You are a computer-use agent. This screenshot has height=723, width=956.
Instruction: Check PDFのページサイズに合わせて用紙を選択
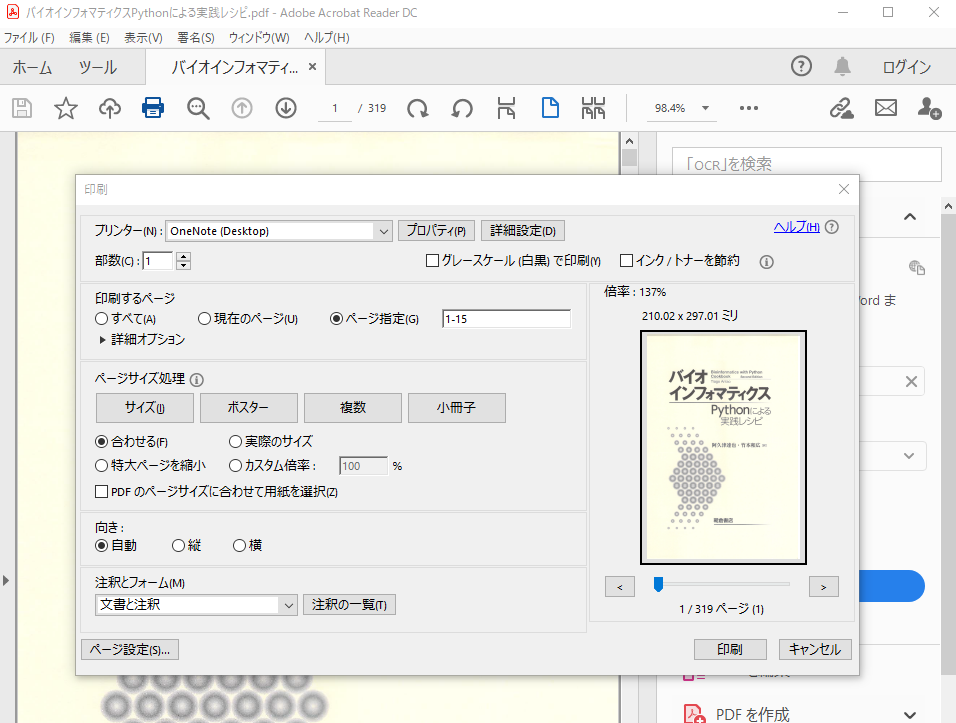coord(102,491)
